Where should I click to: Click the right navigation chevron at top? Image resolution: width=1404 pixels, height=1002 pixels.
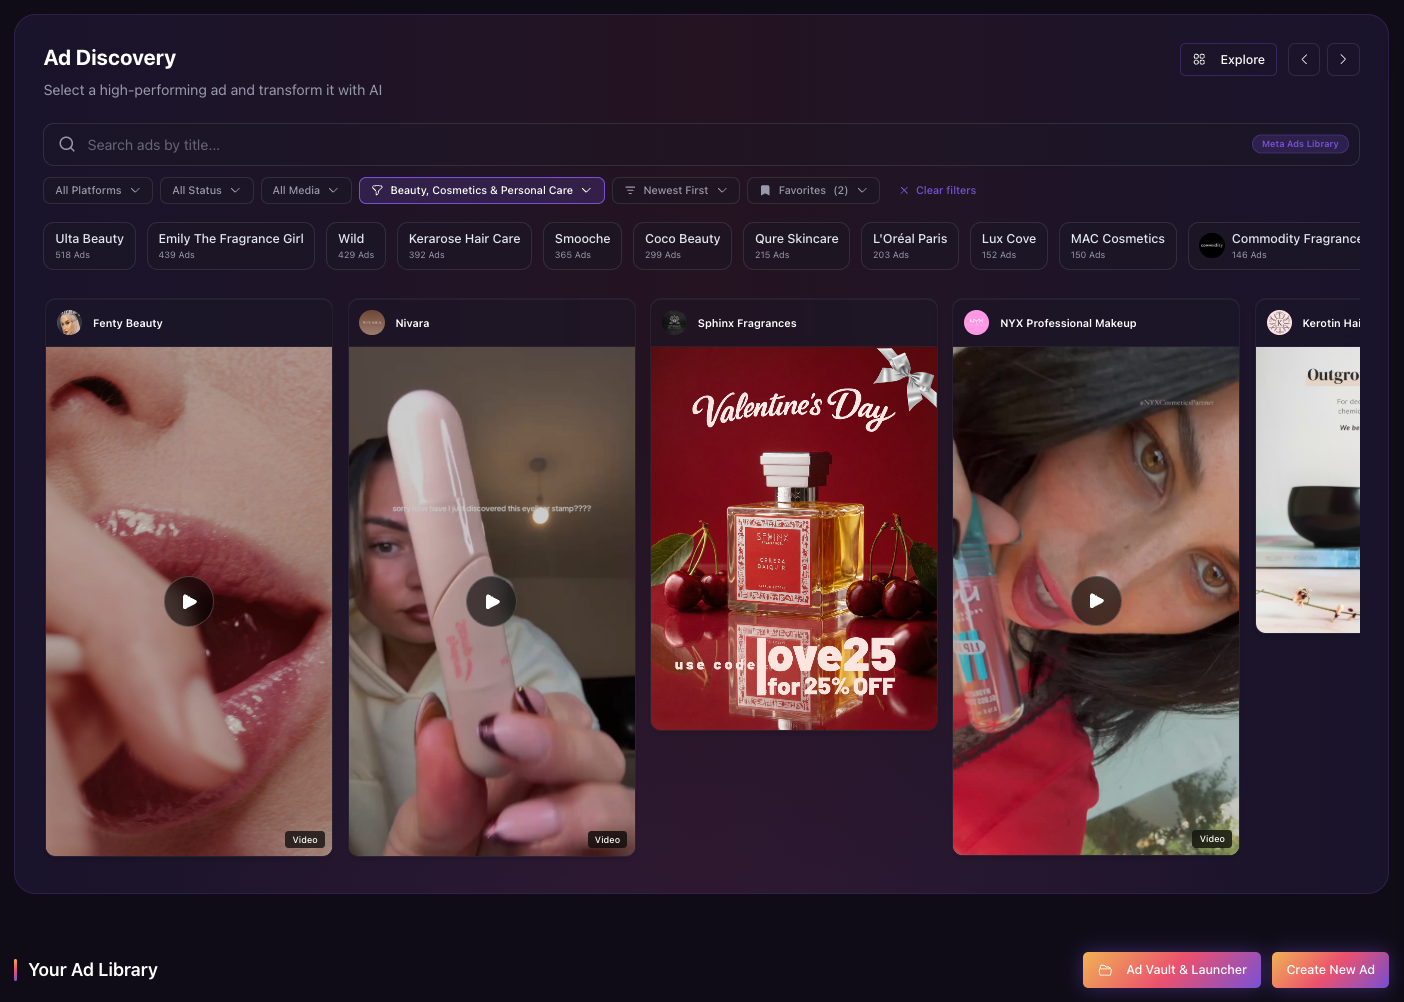(x=1343, y=59)
